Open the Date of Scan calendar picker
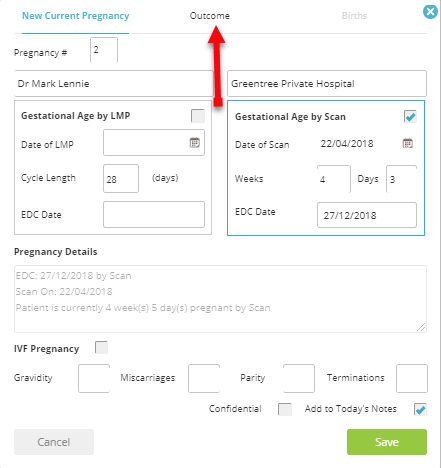441x468 pixels. click(x=407, y=143)
